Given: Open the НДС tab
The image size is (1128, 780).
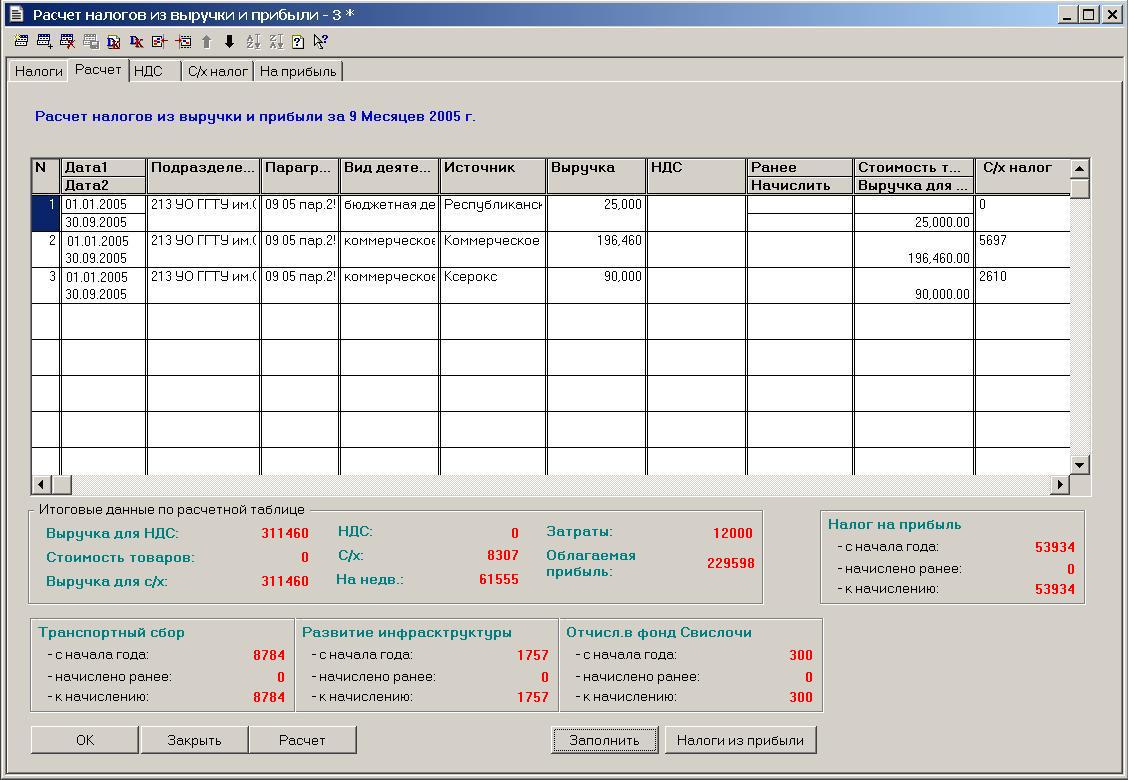Looking at the screenshot, I should [x=148, y=71].
